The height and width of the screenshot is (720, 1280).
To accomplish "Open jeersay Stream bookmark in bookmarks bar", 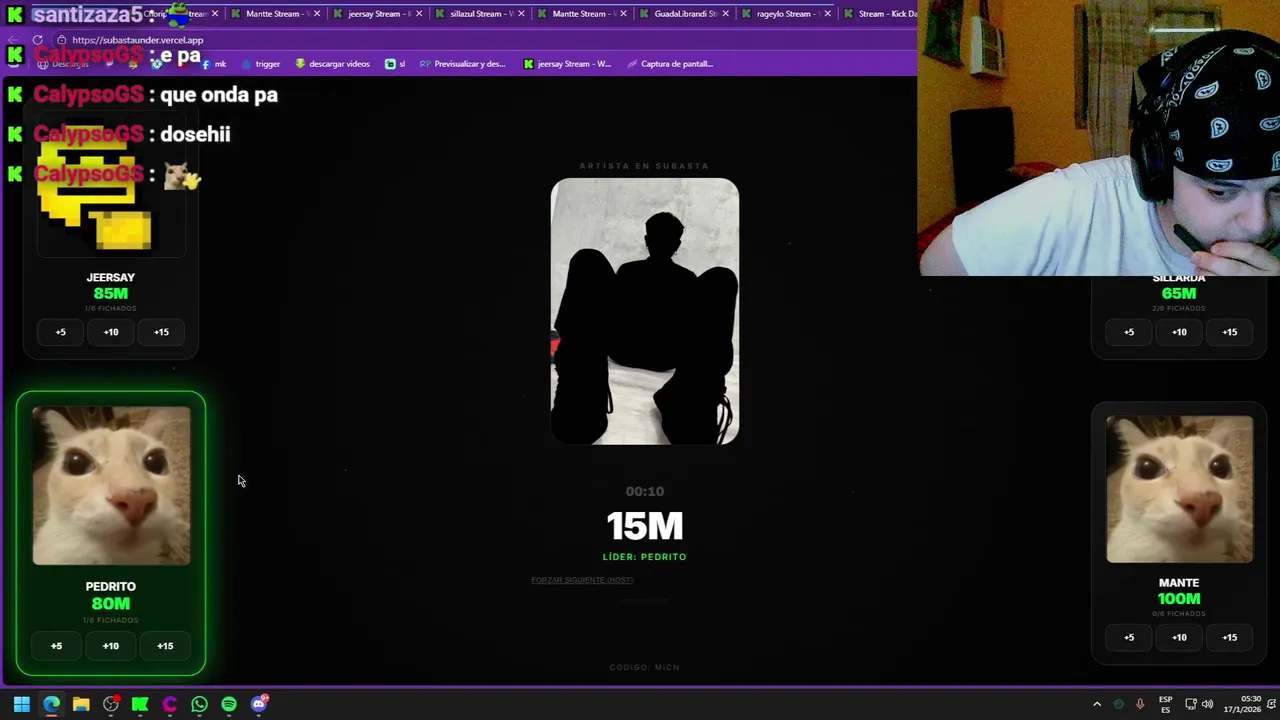I will (567, 64).
